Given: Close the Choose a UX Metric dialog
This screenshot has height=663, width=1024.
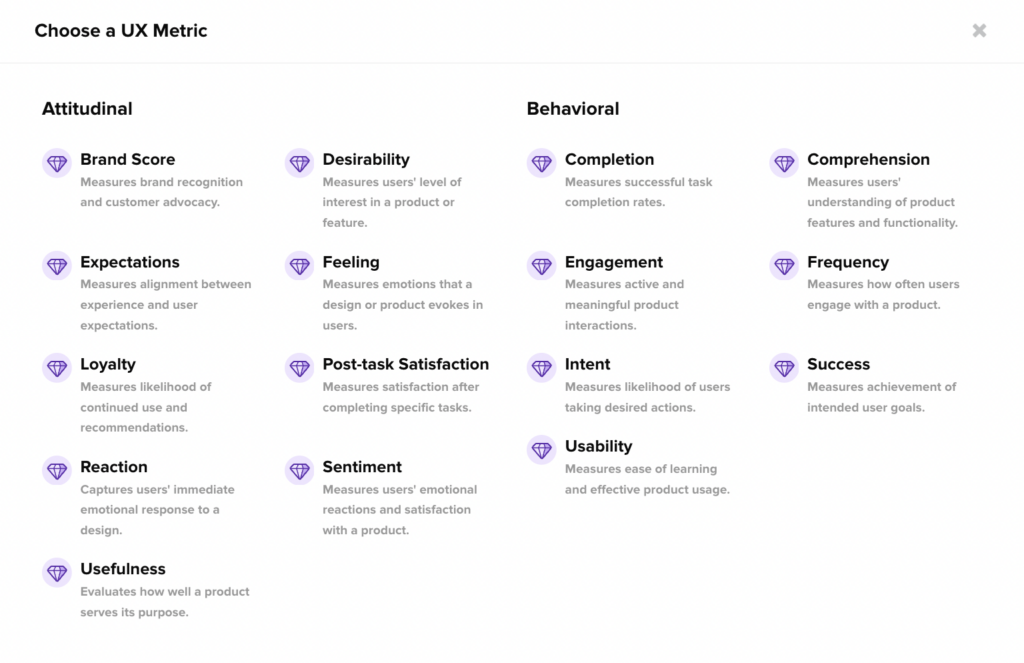Looking at the screenshot, I should (979, 31).
